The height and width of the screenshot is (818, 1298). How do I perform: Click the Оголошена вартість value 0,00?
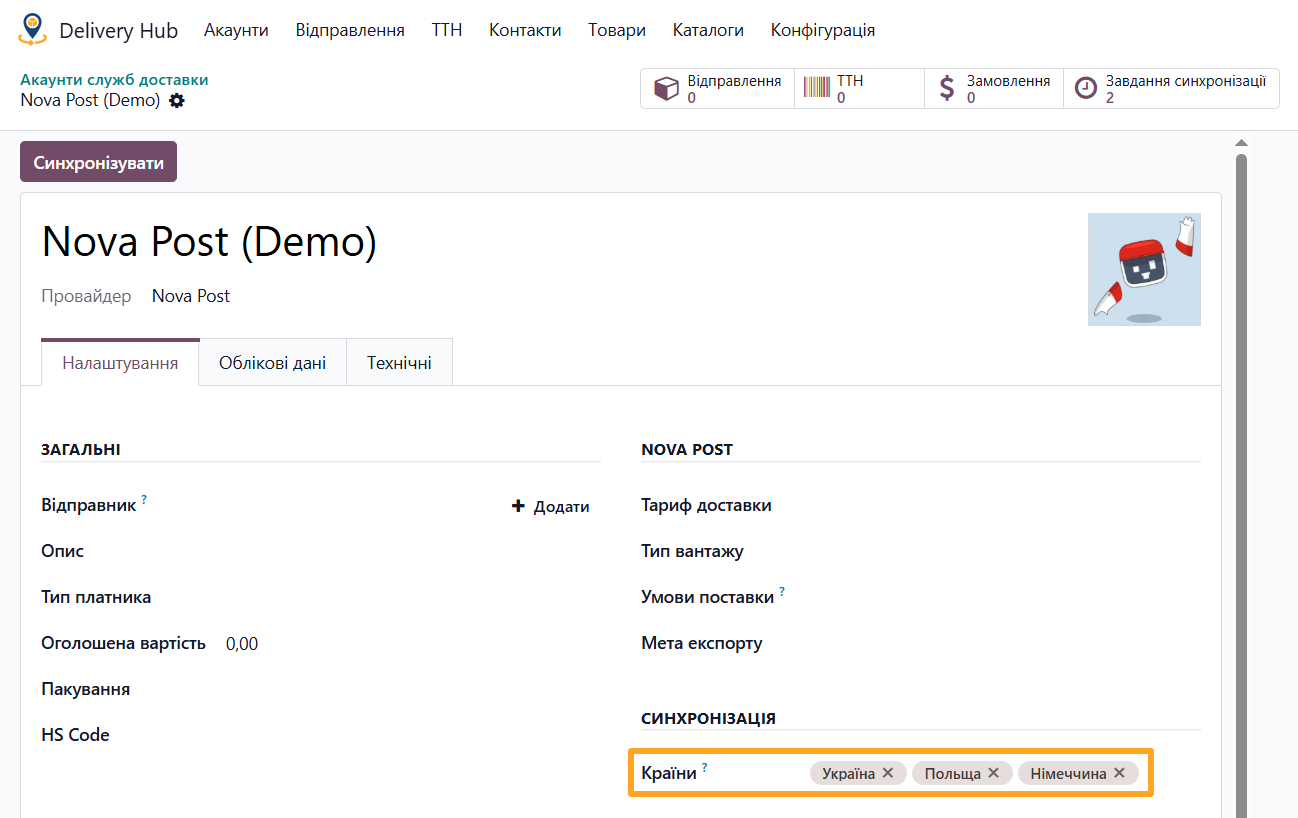(242, 644)
